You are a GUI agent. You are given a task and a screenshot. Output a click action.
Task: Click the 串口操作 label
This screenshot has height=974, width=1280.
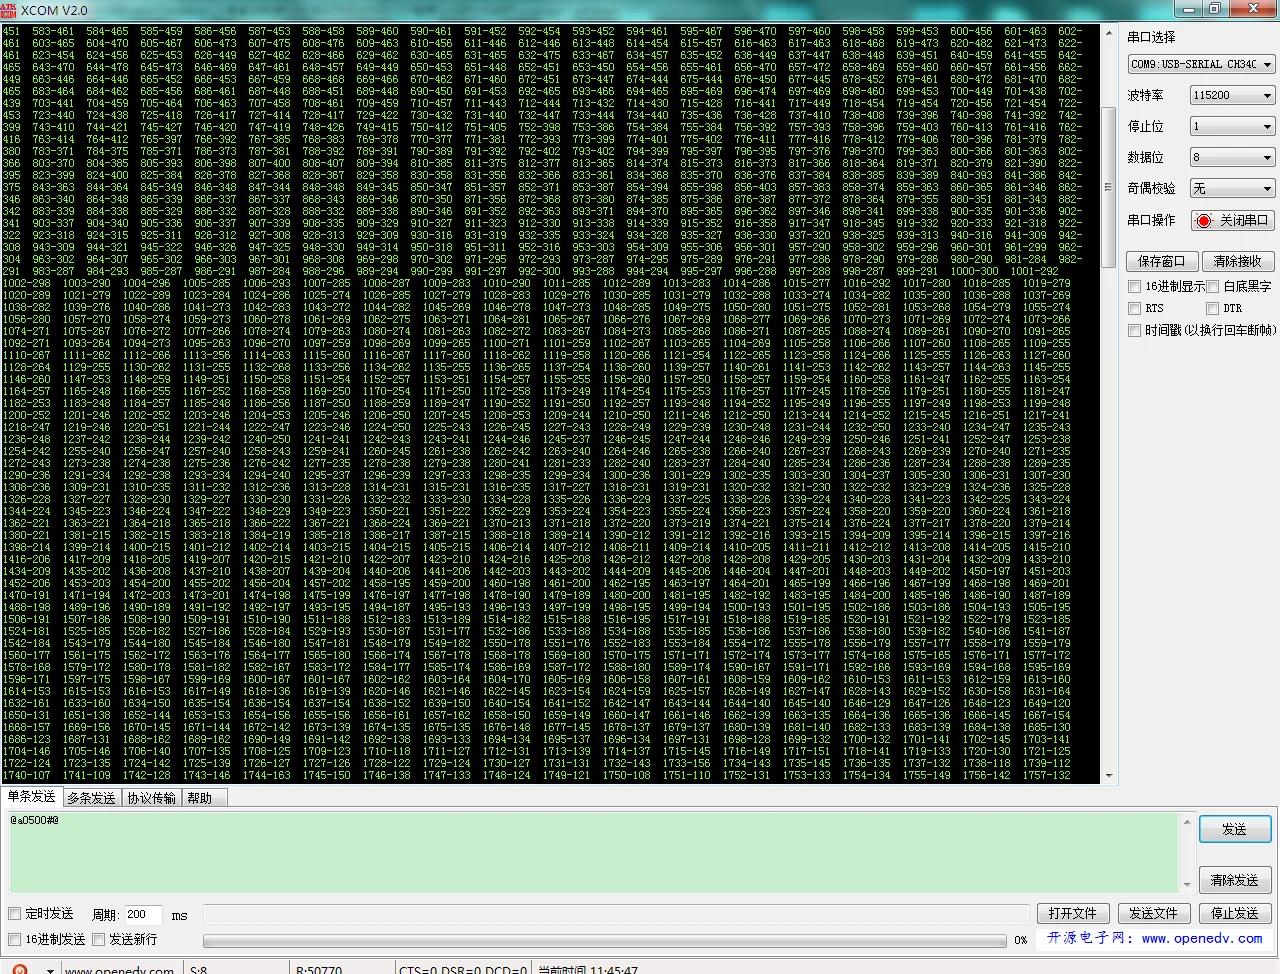1151,220
